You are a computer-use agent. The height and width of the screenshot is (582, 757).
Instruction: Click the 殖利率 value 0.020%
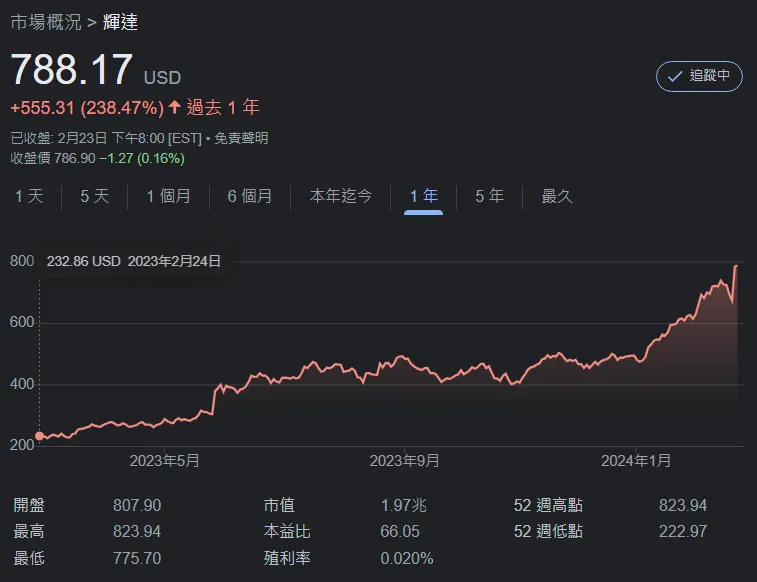point(407,558)
